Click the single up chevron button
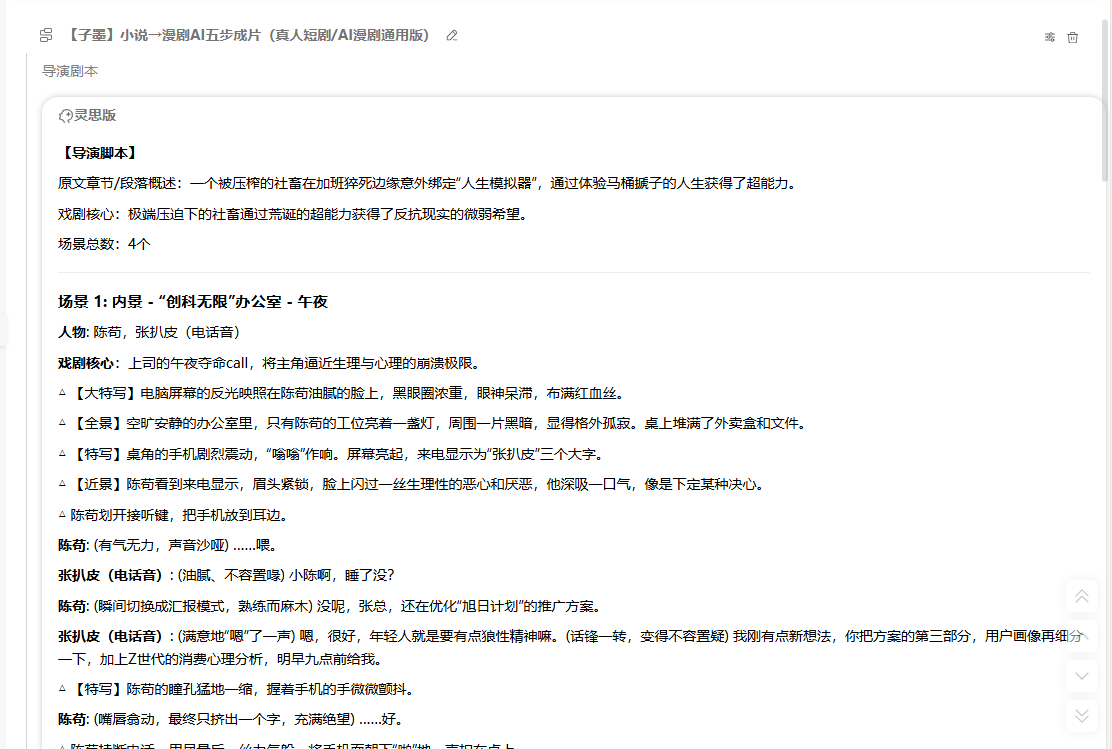This screenshot has height=749, width=1112. coord(1082,636)
